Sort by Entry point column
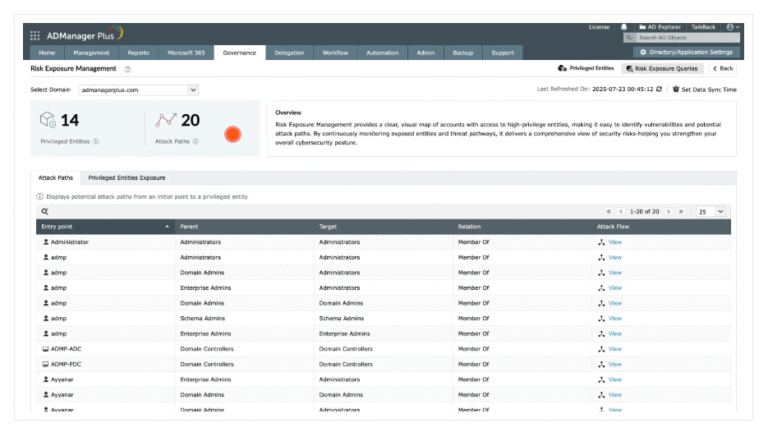Image resolution: width=768 pixels, height=437 pixels. (x=105, y=226)
